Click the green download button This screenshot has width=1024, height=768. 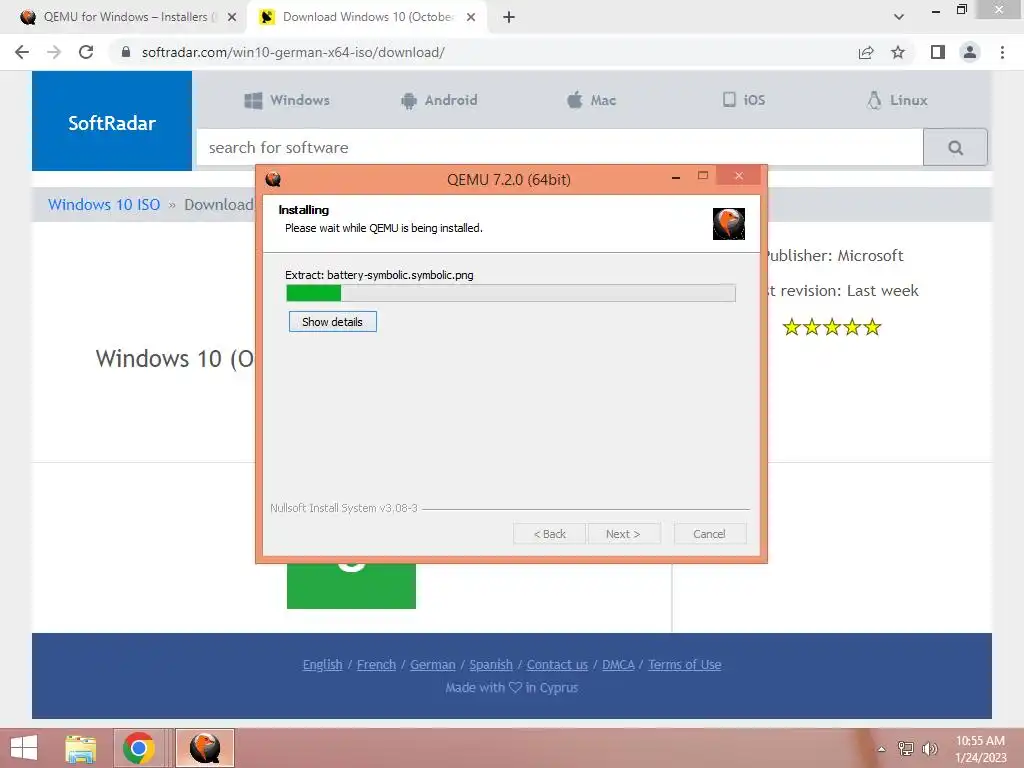(351, 586)
